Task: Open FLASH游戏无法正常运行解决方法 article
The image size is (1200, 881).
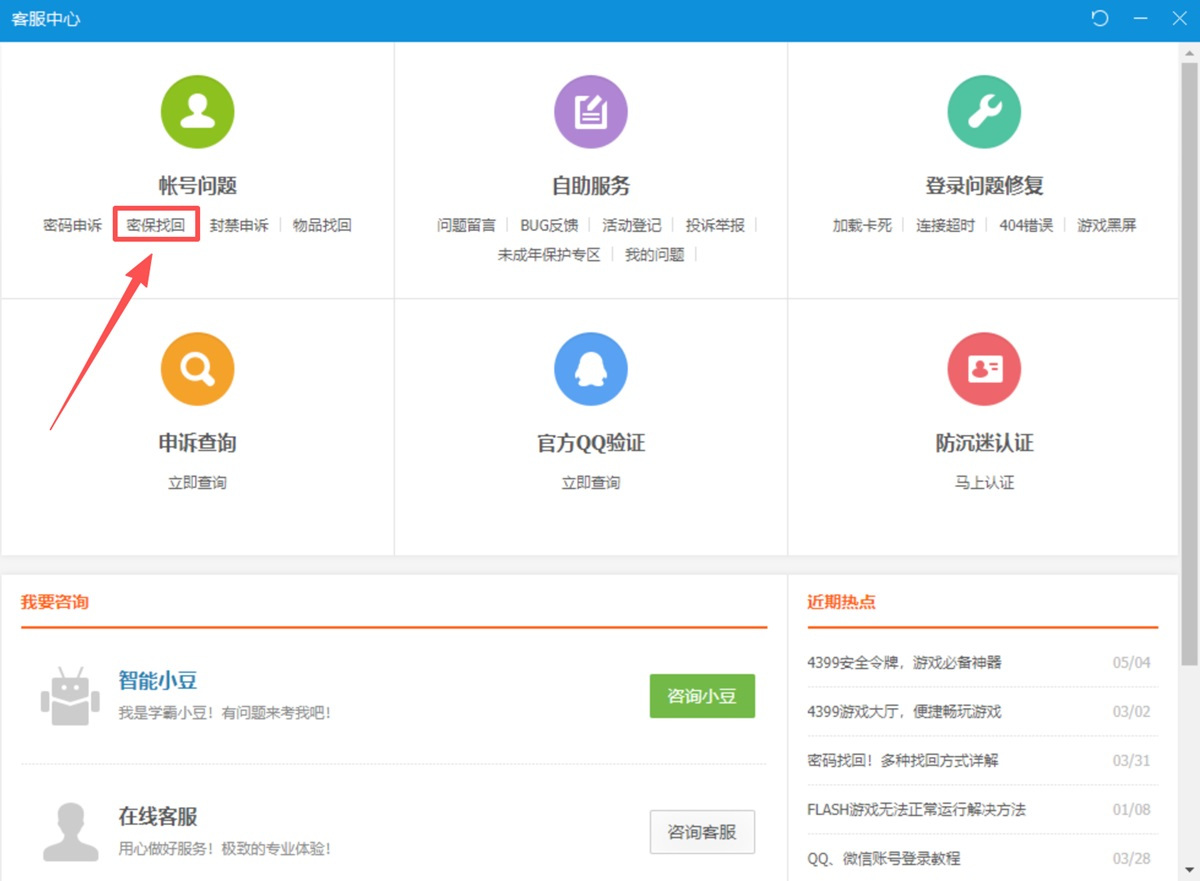Action: [x=916, y=809]
